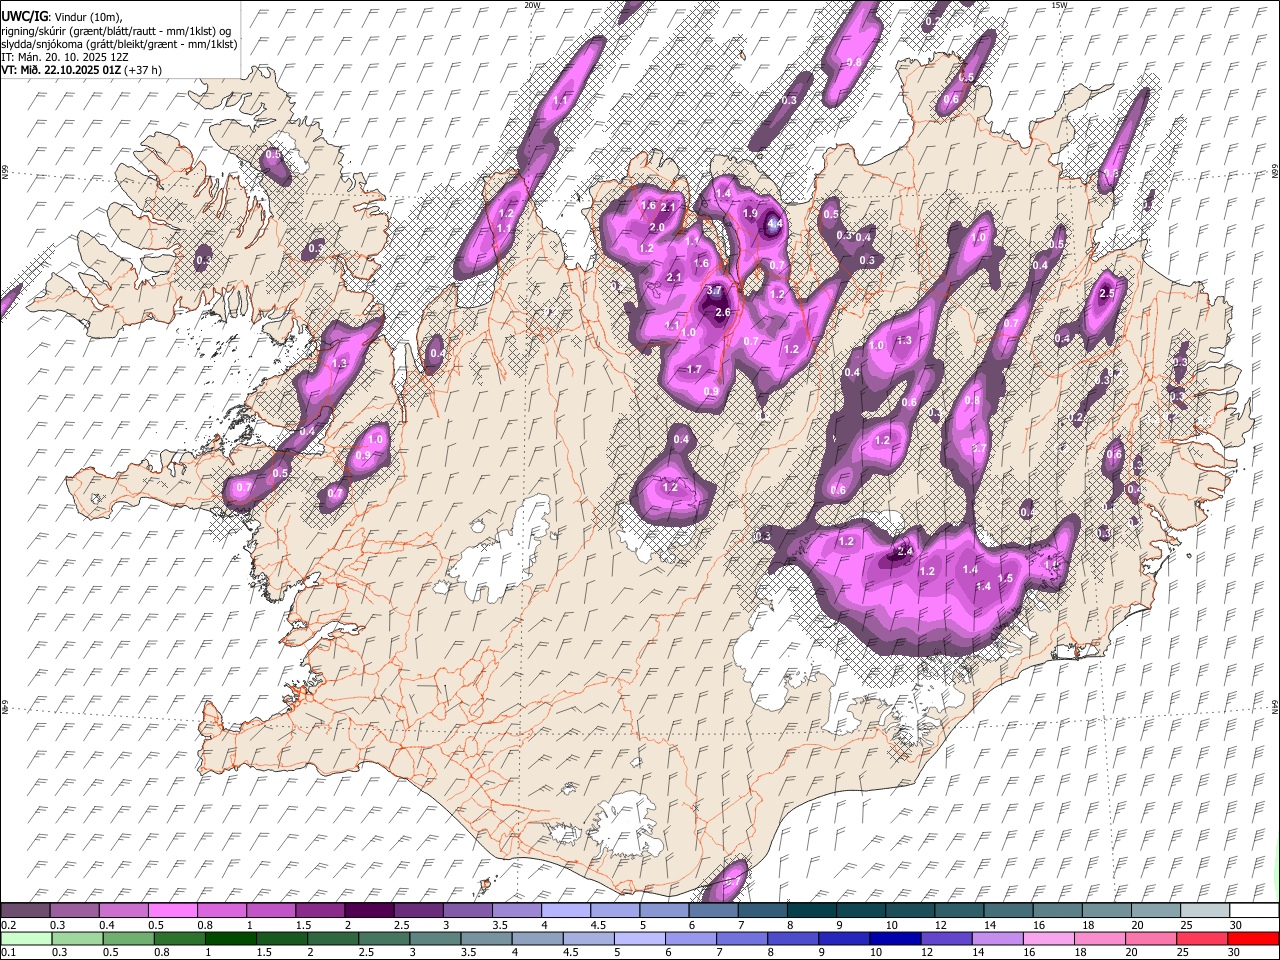This screenshot has width=1280, height=960.
Task: Click the '20W' longitude label
Action: point(531,5)
